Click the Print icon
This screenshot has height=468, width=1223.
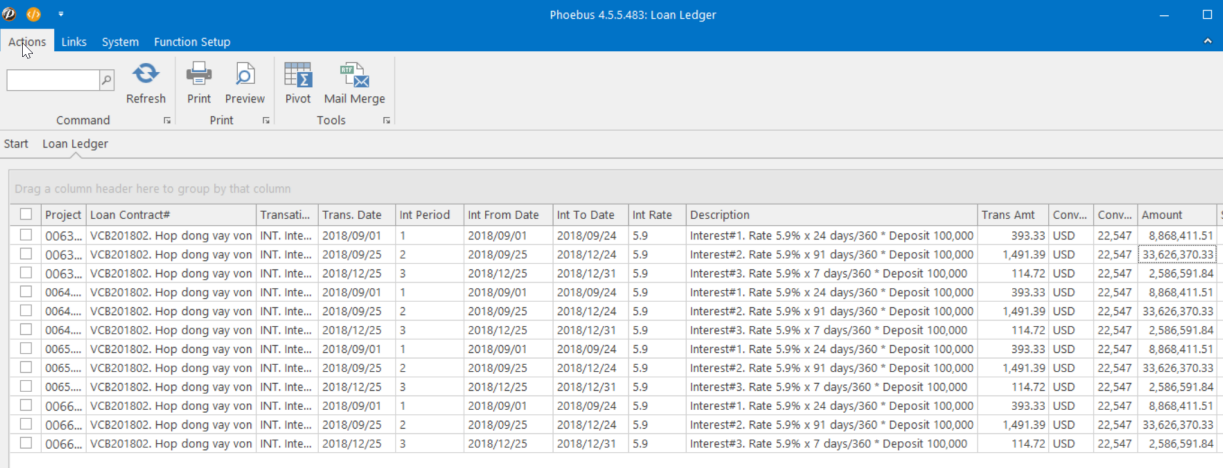click(x=199, y=75)
